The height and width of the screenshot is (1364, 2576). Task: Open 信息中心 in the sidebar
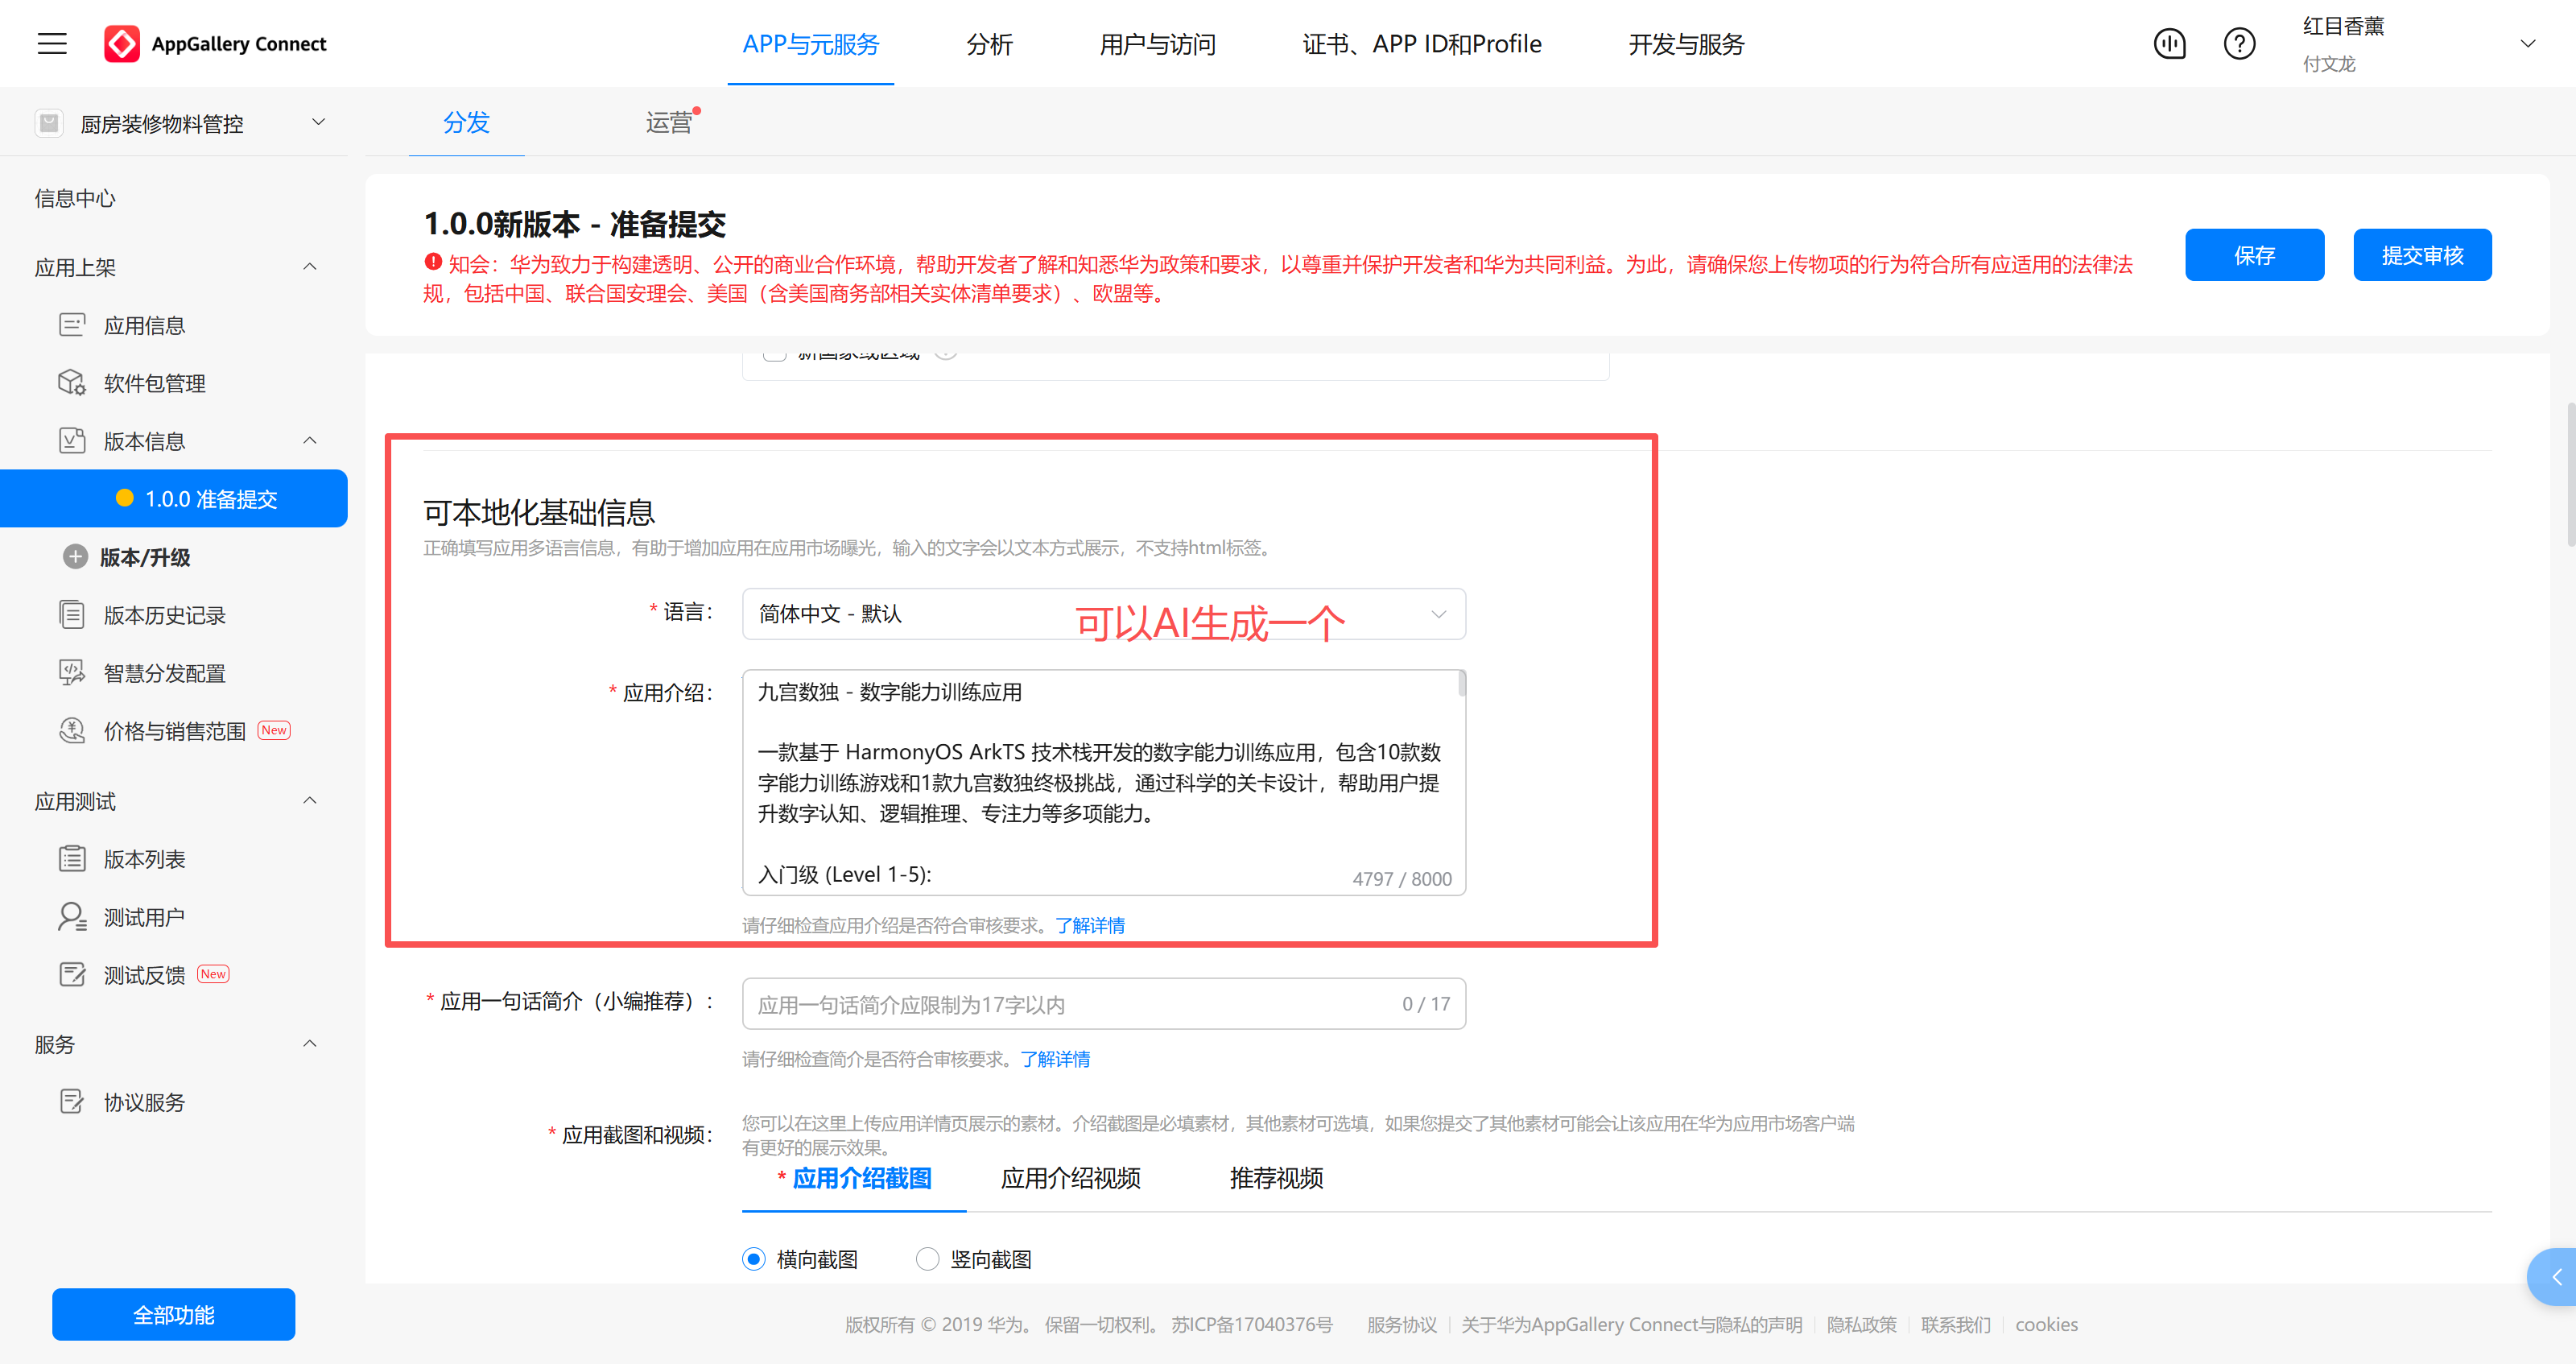click(75, 198)
